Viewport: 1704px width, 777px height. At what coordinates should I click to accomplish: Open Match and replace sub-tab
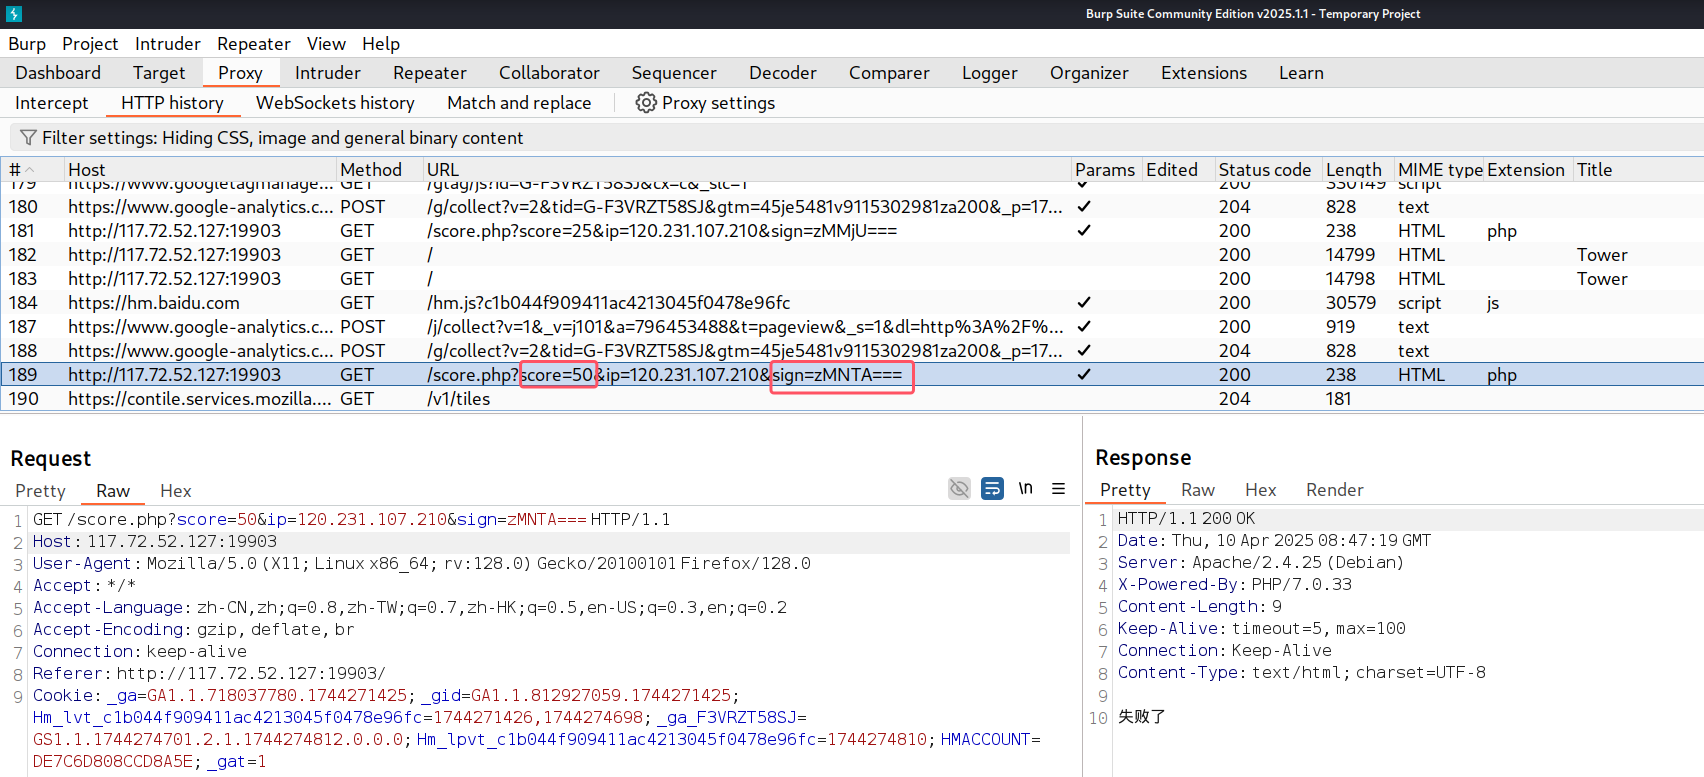point(519,103)
